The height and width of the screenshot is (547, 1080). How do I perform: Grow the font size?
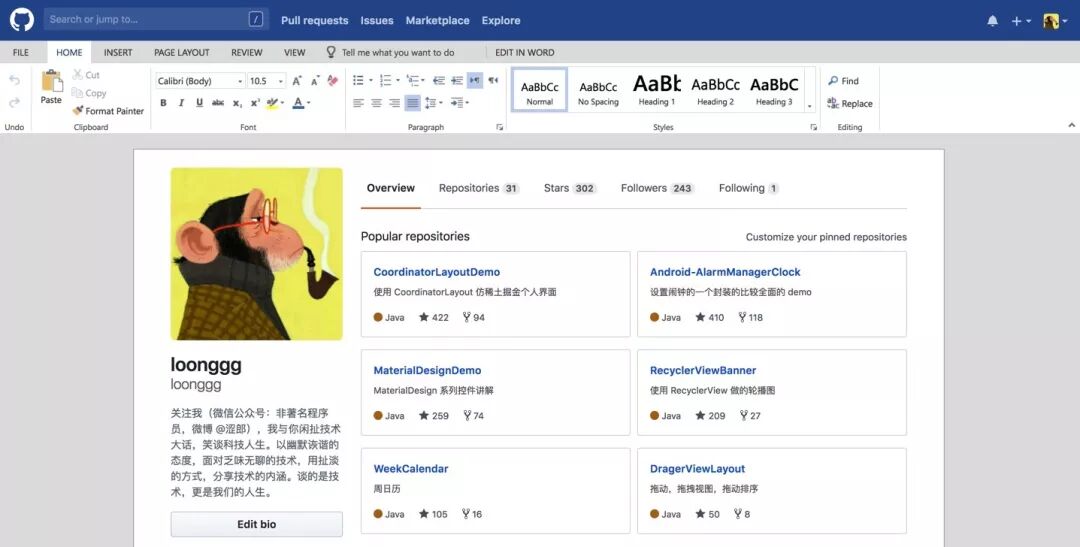297,81
